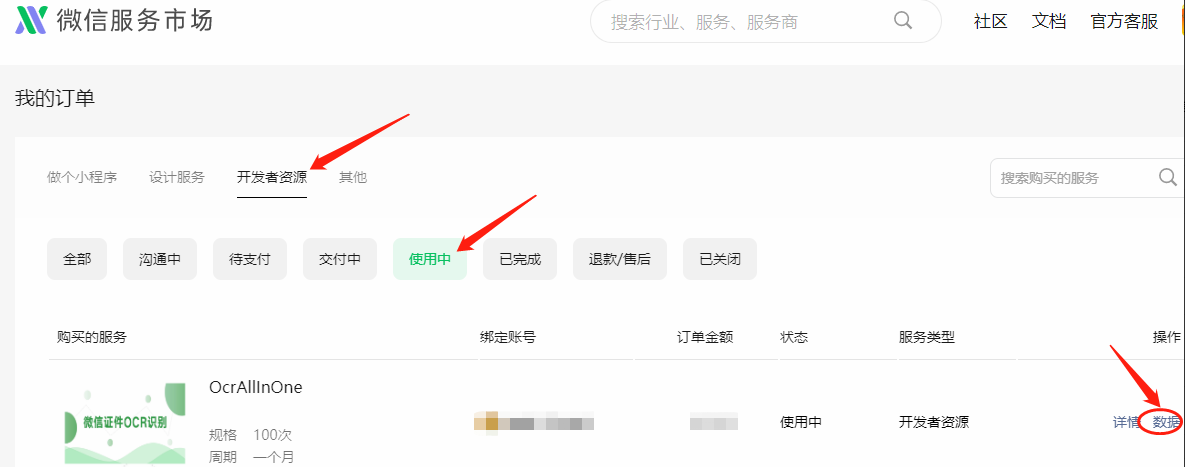Switch to the 做个小程序 tab
Image resolution: width=1185 pixels, height=467 pixels.
tap(82, 178)
